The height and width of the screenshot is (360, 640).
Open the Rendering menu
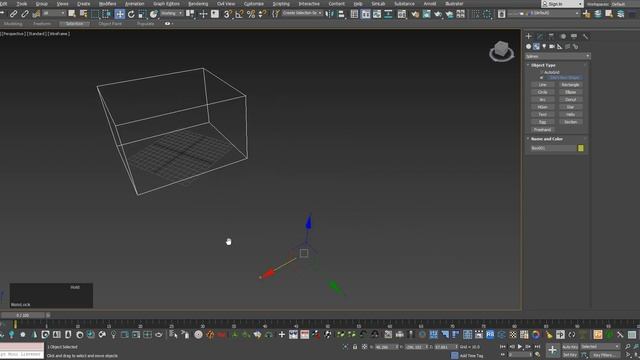click(x=198, y=4)
